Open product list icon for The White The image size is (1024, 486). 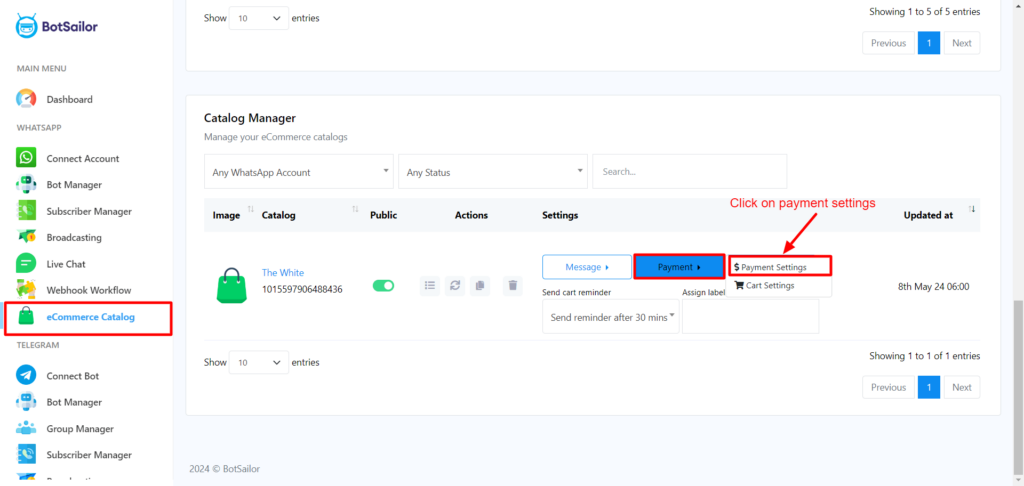click(430, 285)
